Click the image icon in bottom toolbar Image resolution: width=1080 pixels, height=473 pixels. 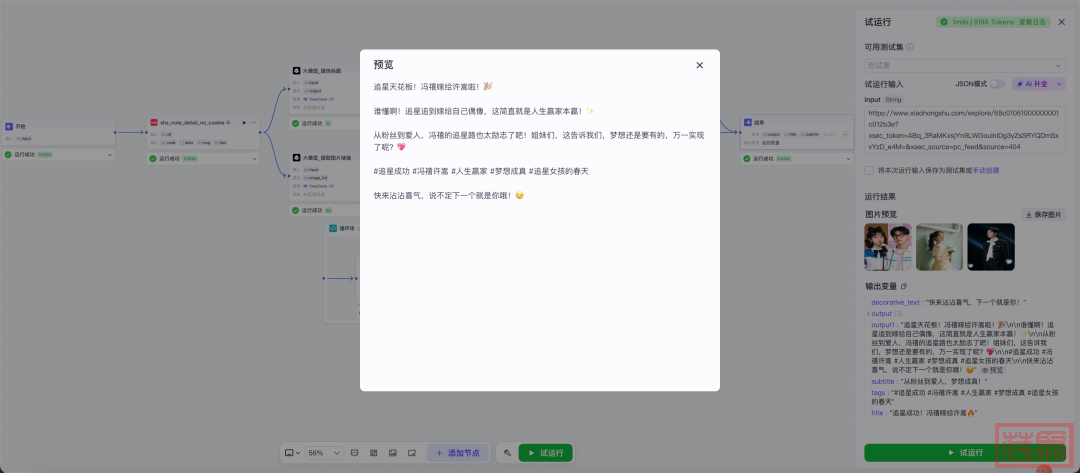click(x=392, y=453)
